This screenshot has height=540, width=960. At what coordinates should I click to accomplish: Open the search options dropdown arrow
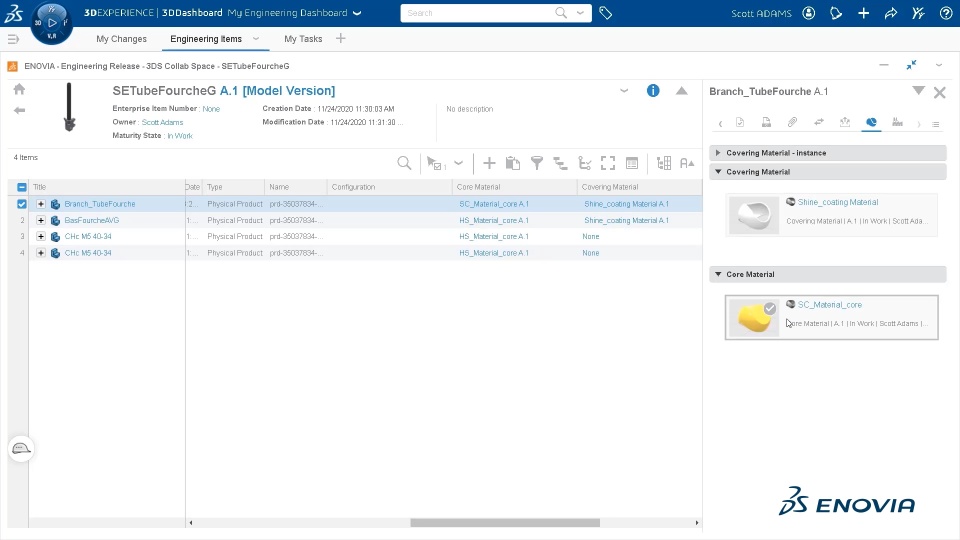click(580, 13)
